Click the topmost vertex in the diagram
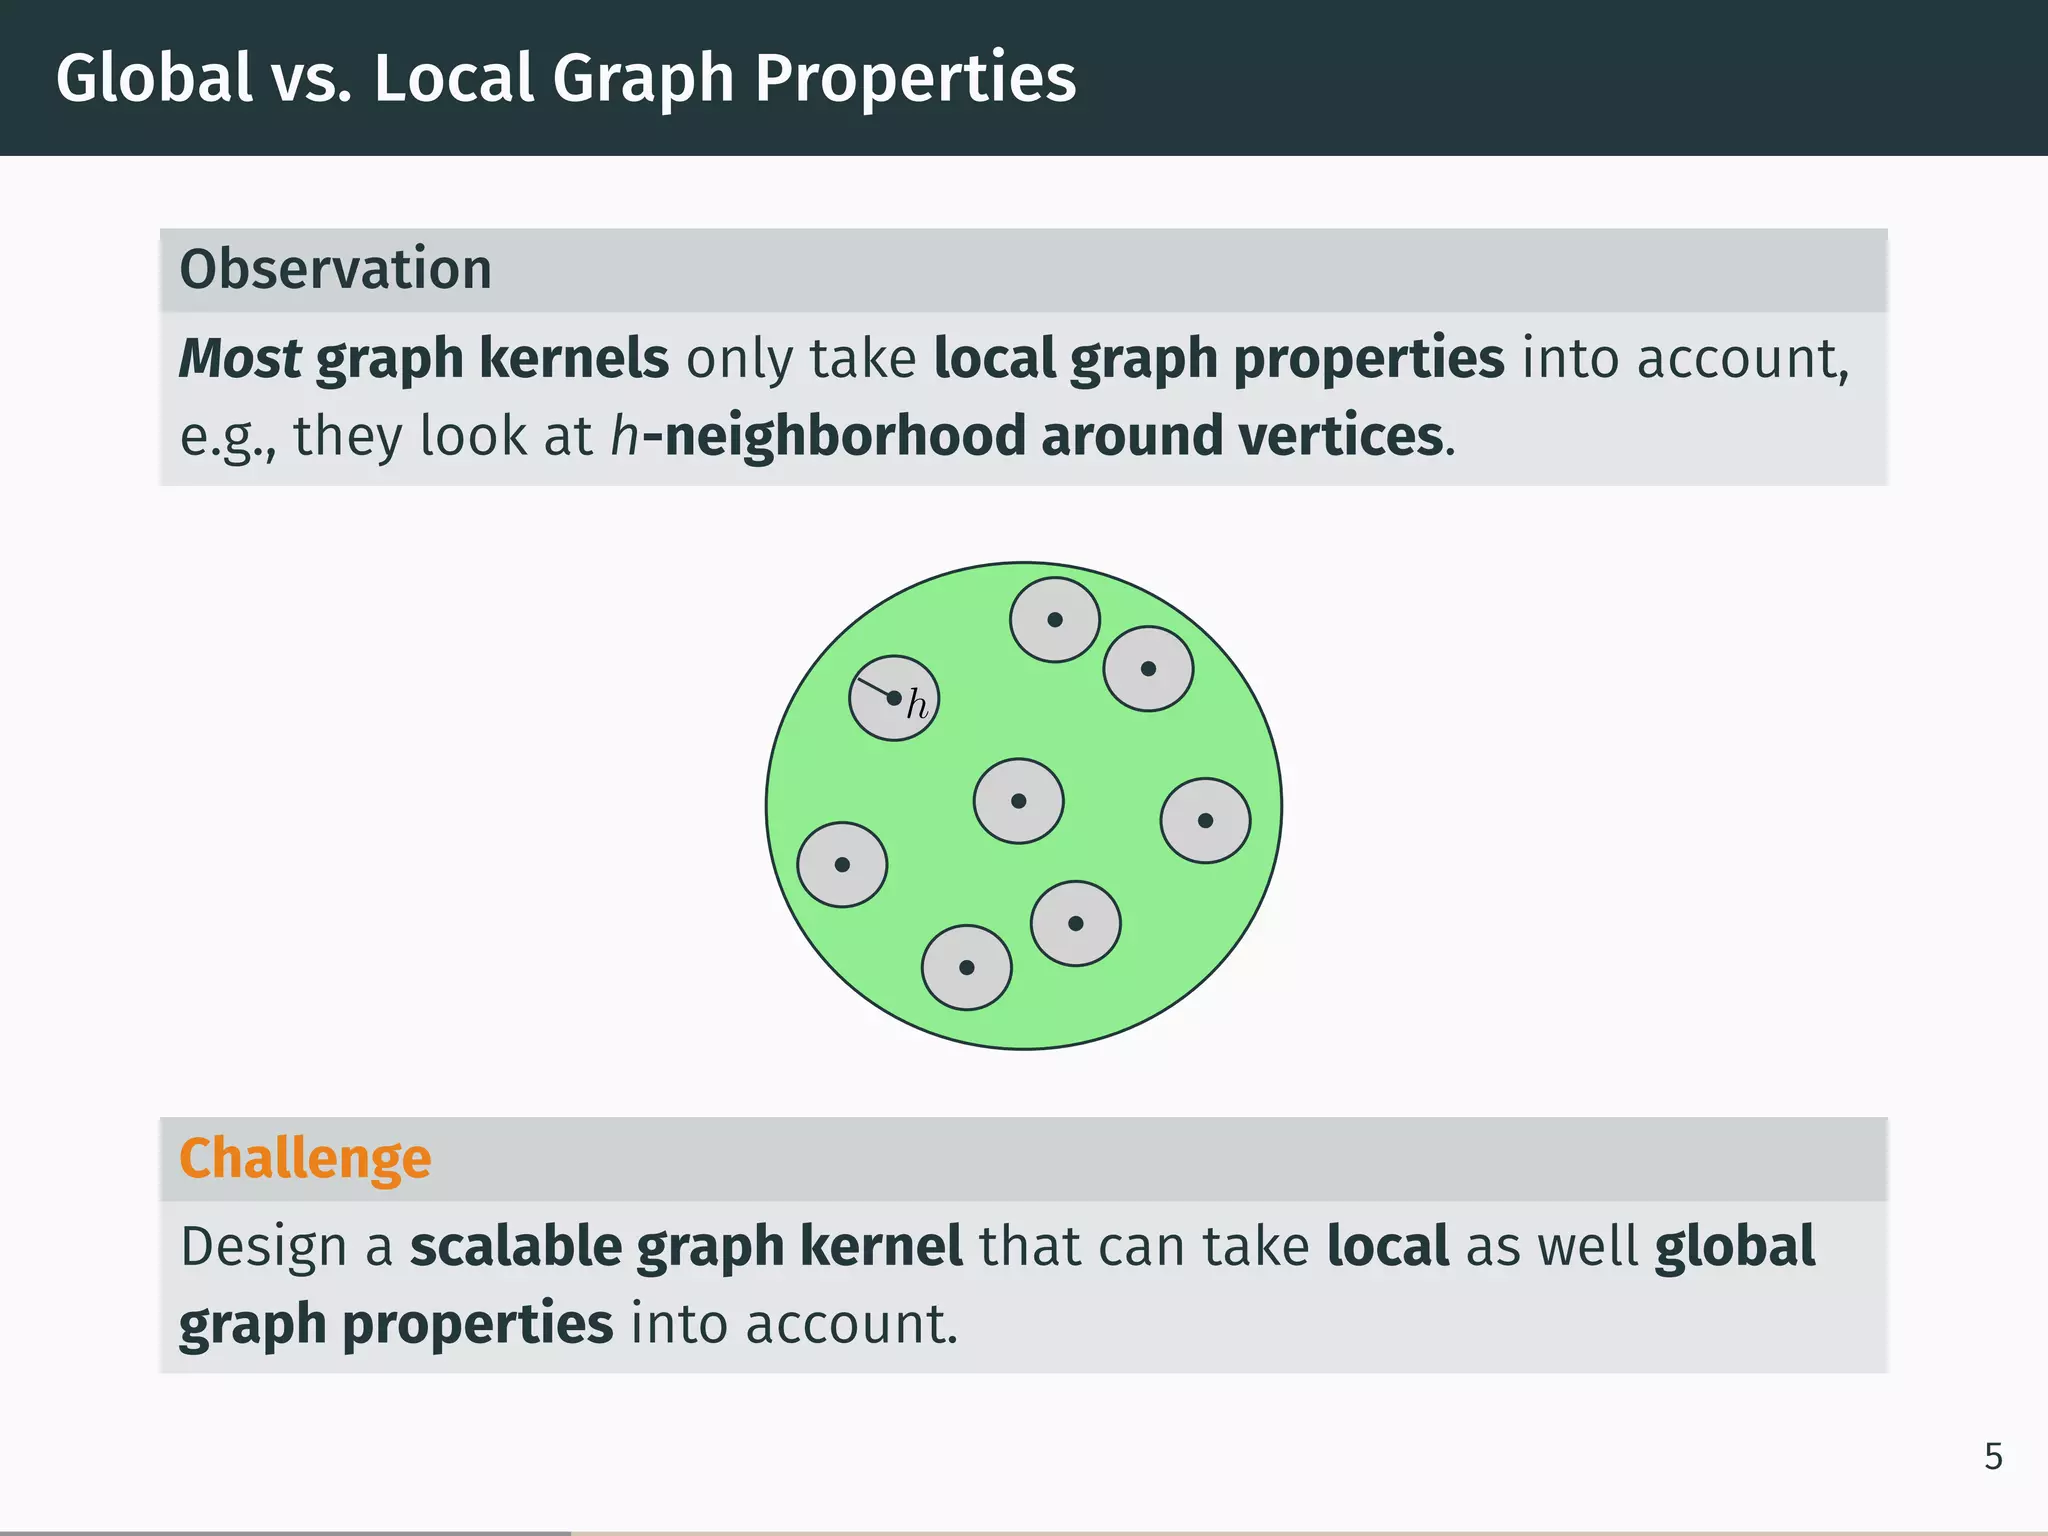Image resolution: width=2048 pixels, height=1536 pixels. pos(1055,620)
